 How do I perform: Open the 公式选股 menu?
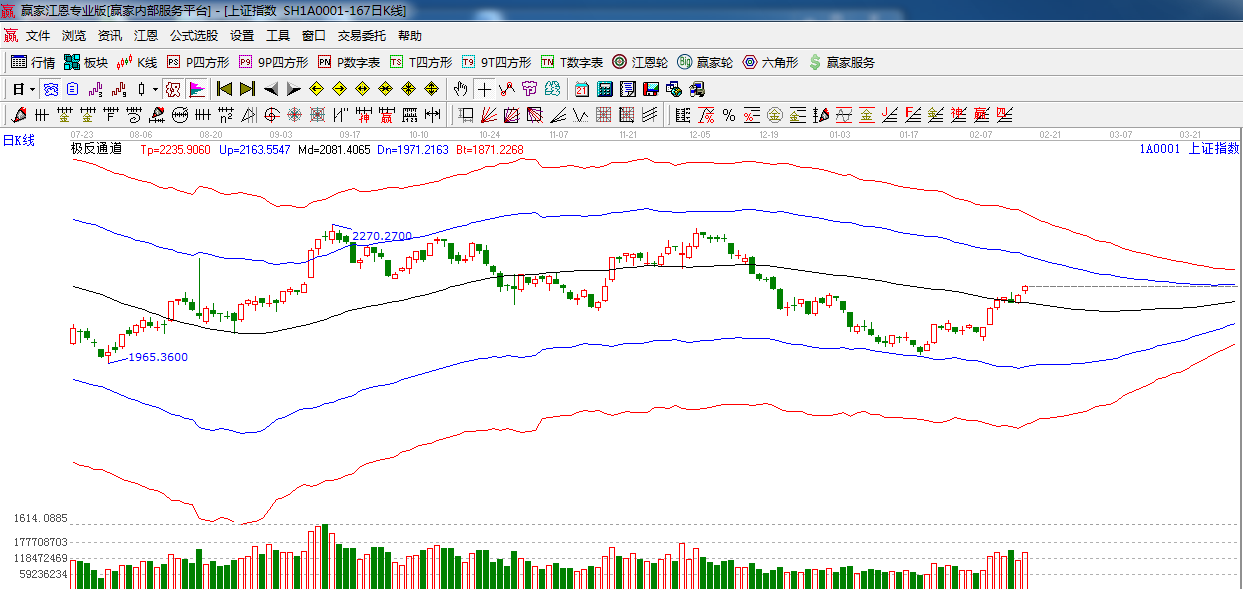click(x=193, y=35)
